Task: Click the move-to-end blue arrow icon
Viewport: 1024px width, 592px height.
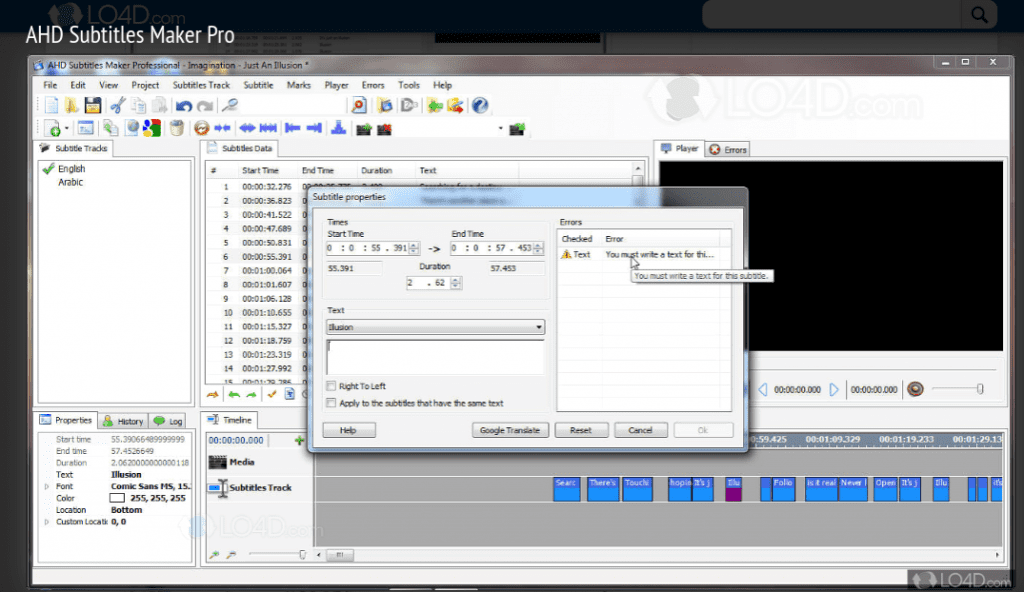Action: pos(314,128)
